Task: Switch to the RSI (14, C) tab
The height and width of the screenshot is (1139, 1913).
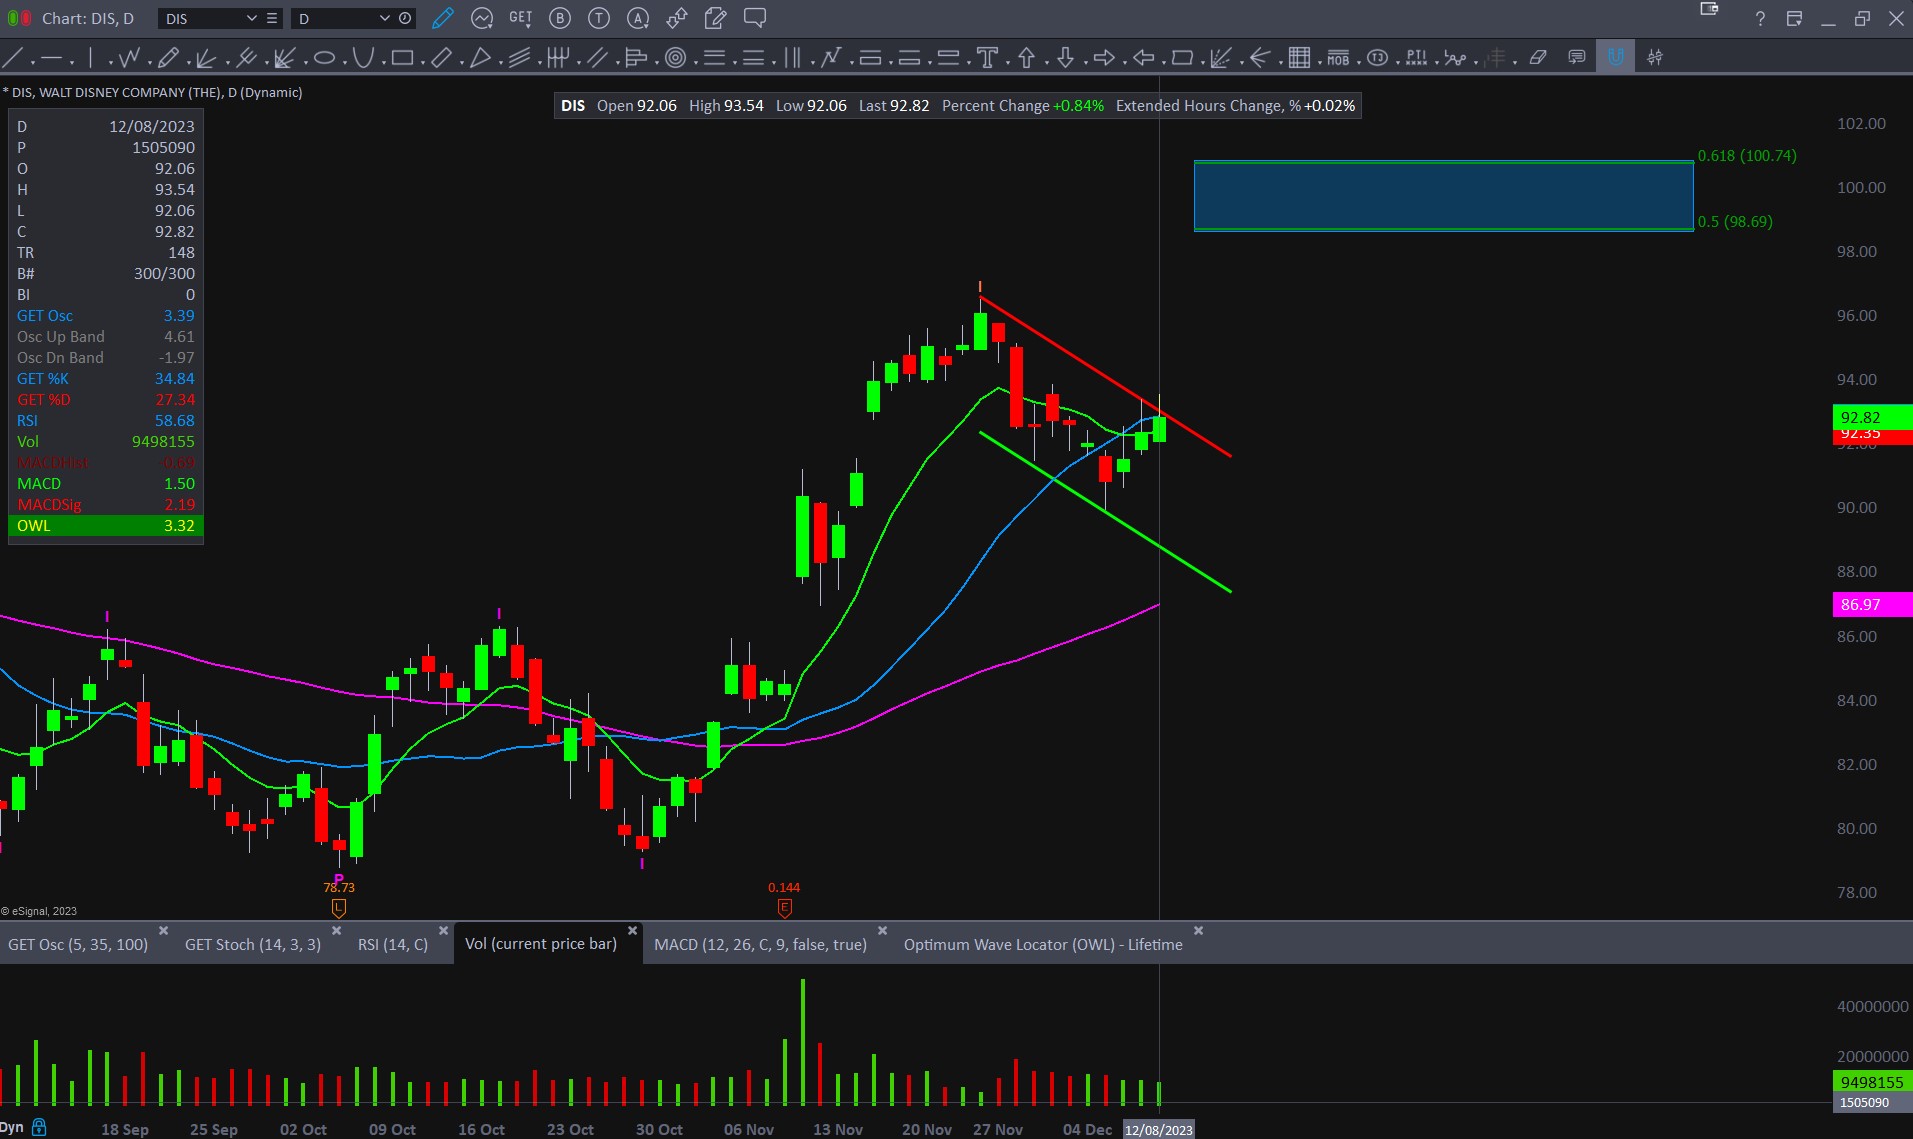Action: pos(392,944)
